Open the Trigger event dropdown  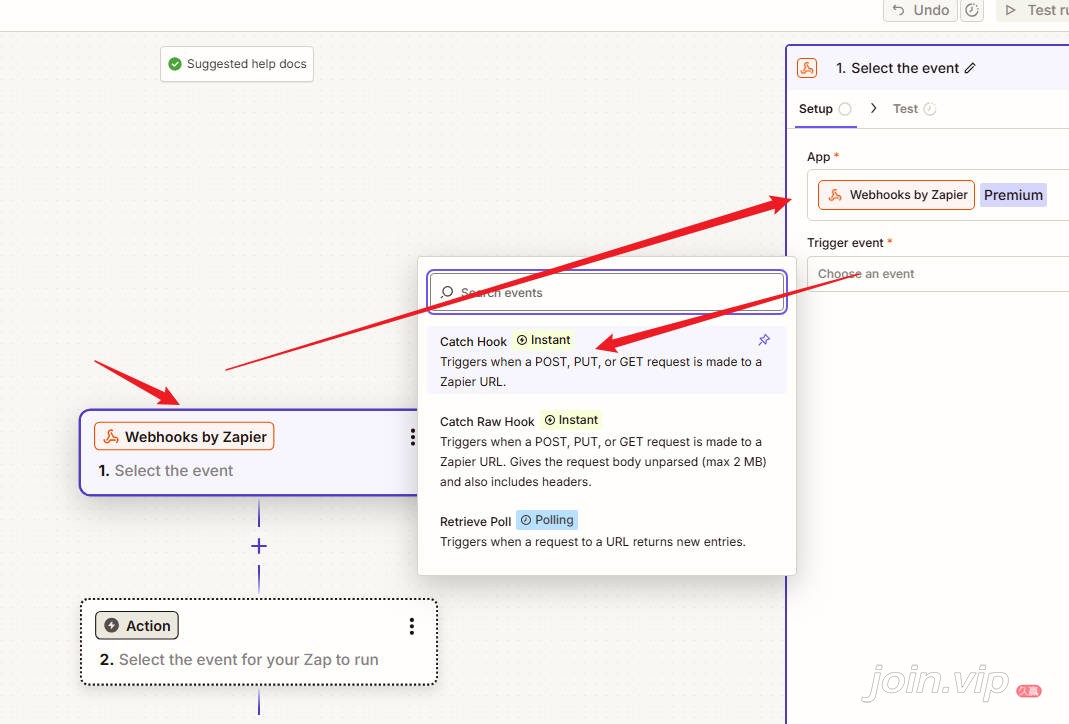coord(938,274)
